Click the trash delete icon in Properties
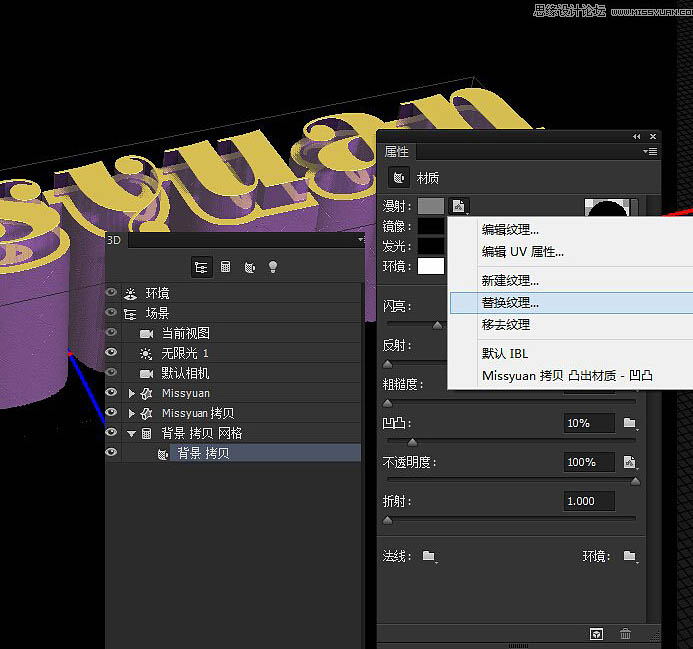This screenshot has width=693, height=649. click(x=625, y=634)
